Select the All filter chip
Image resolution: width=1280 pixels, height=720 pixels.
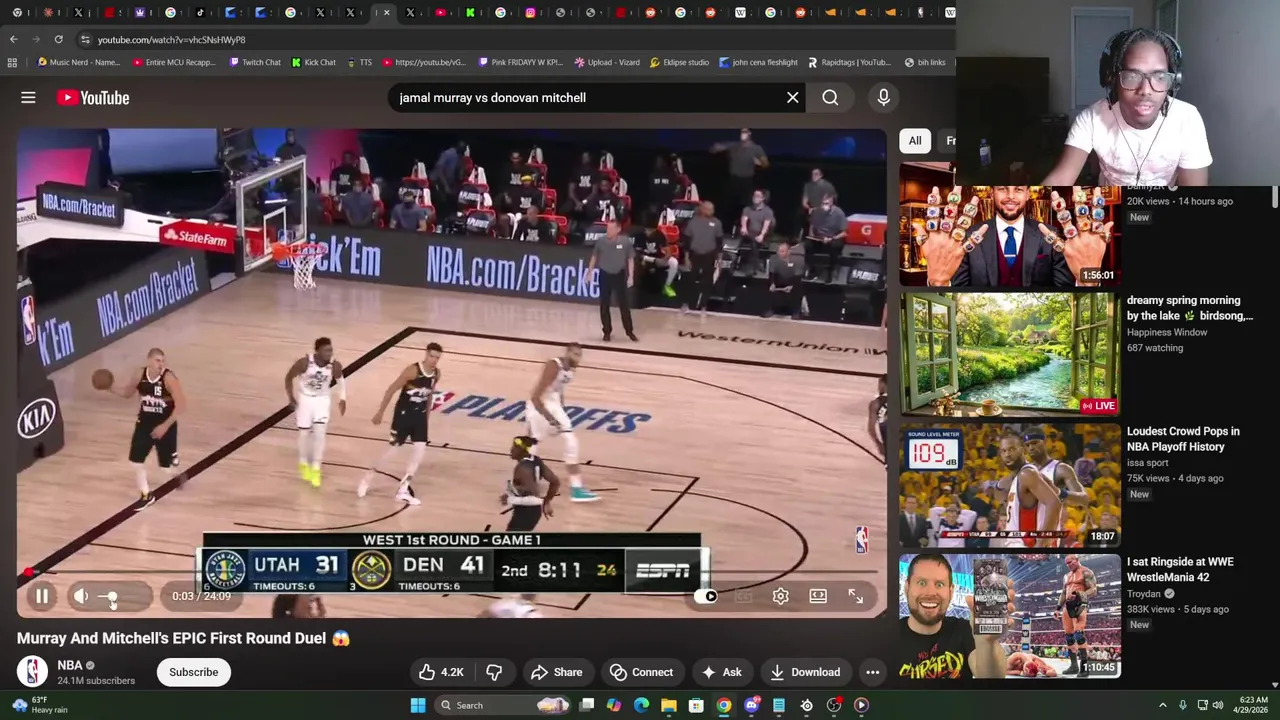click(x=914, y=140)
